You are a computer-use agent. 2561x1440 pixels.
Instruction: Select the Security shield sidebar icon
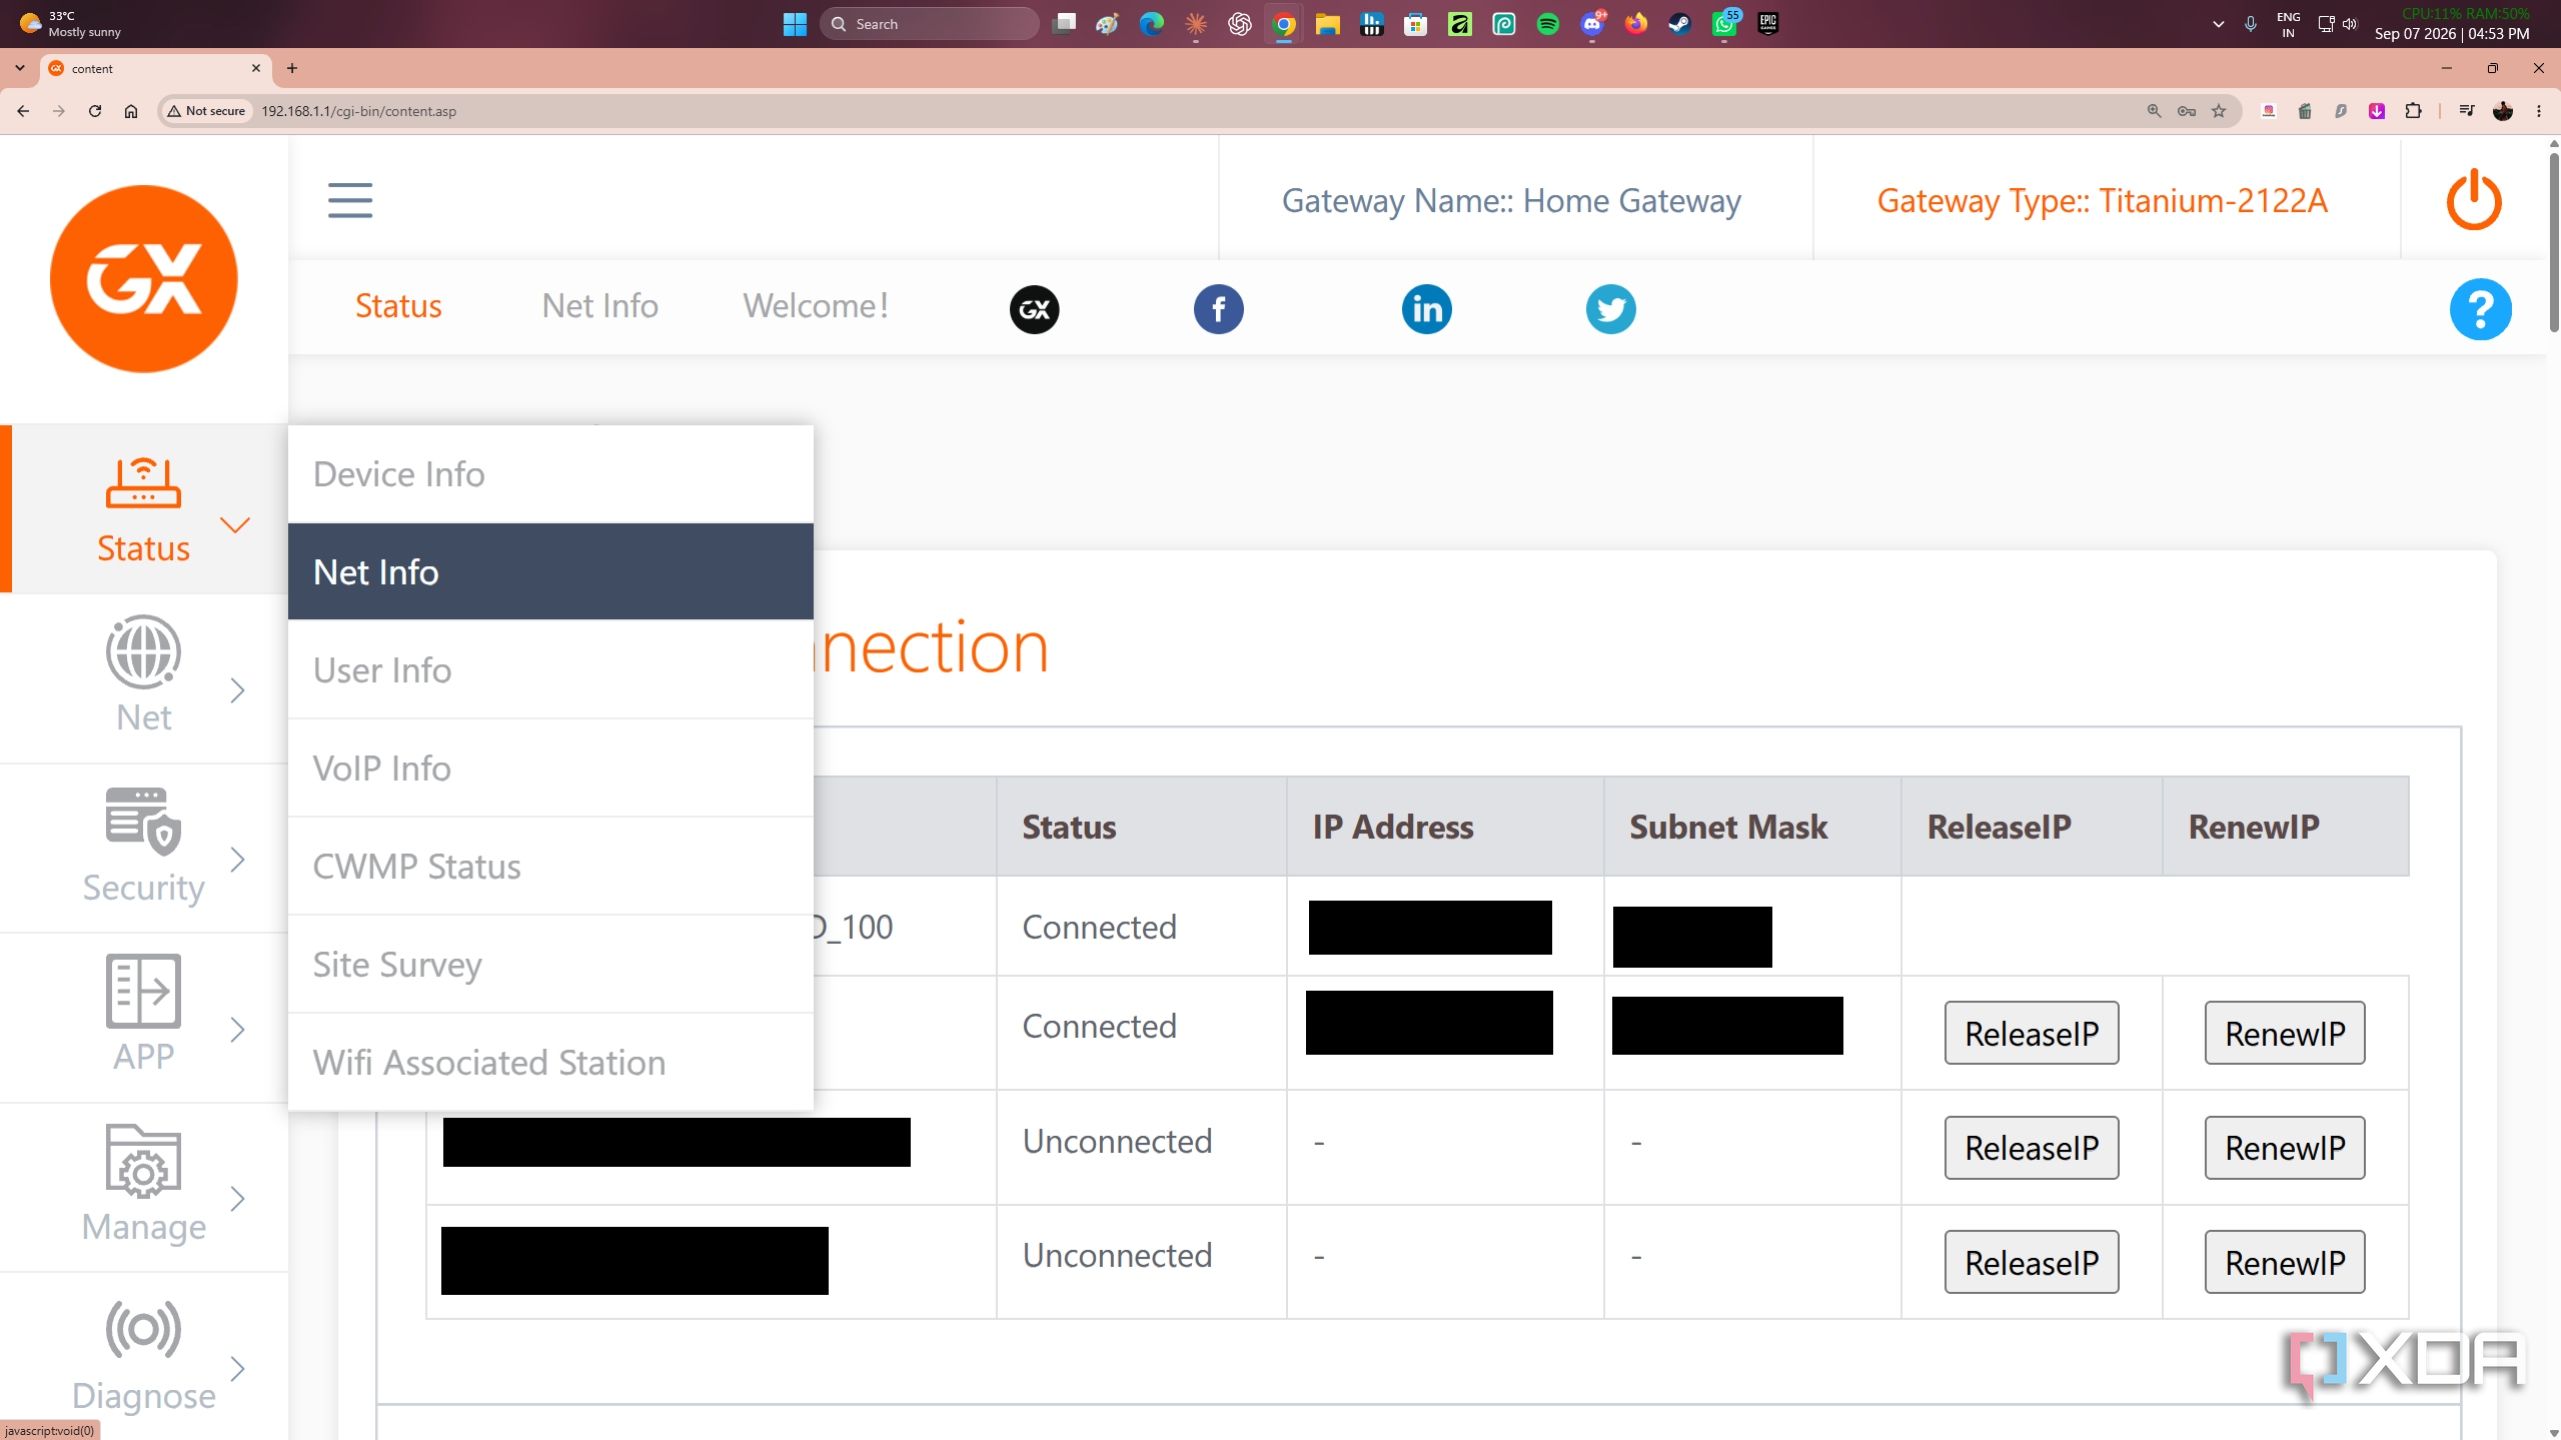(x=144, y=822)
